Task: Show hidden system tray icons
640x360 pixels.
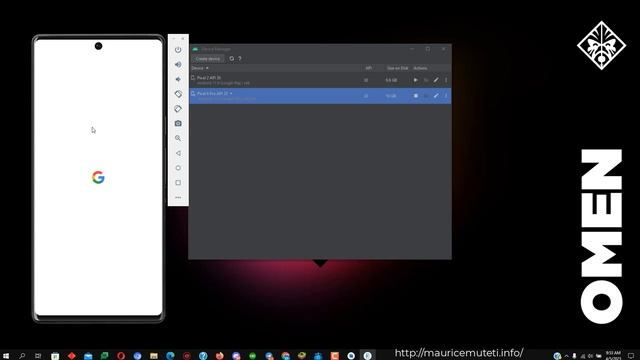Action: click(567, 356)
